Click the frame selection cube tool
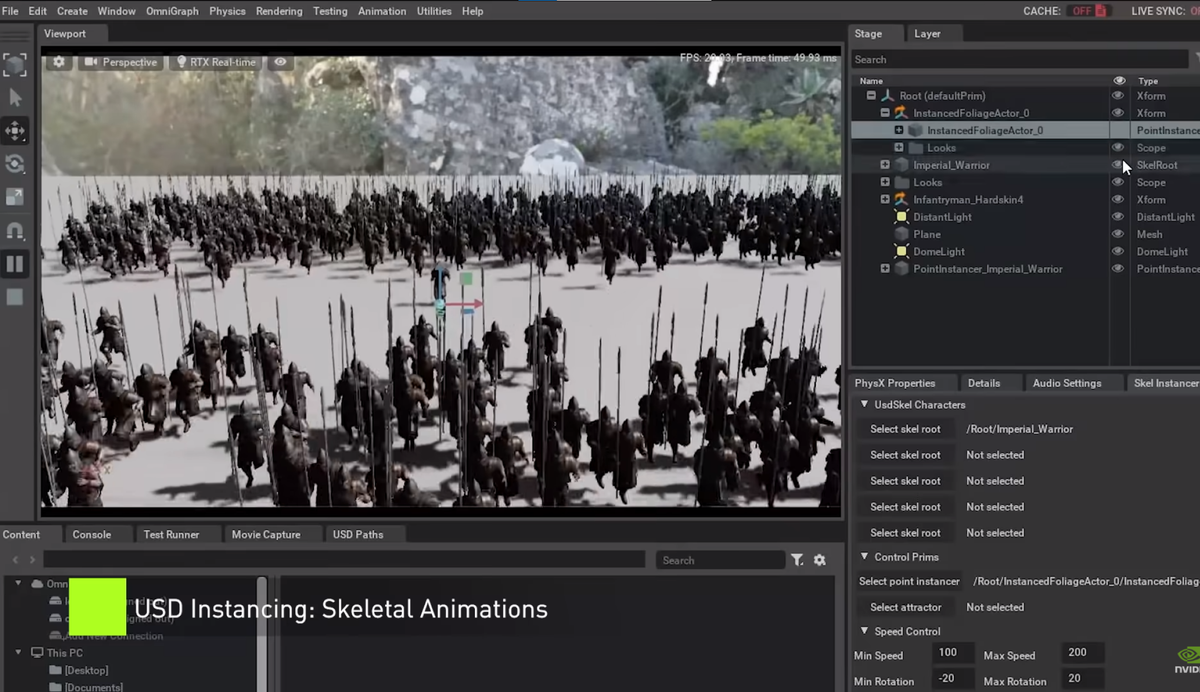 pos(15,66)
